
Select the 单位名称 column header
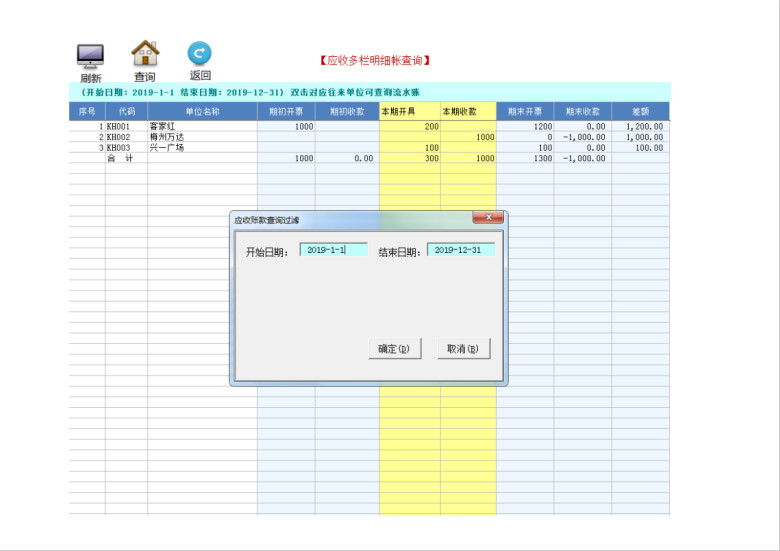coord(202,111)
